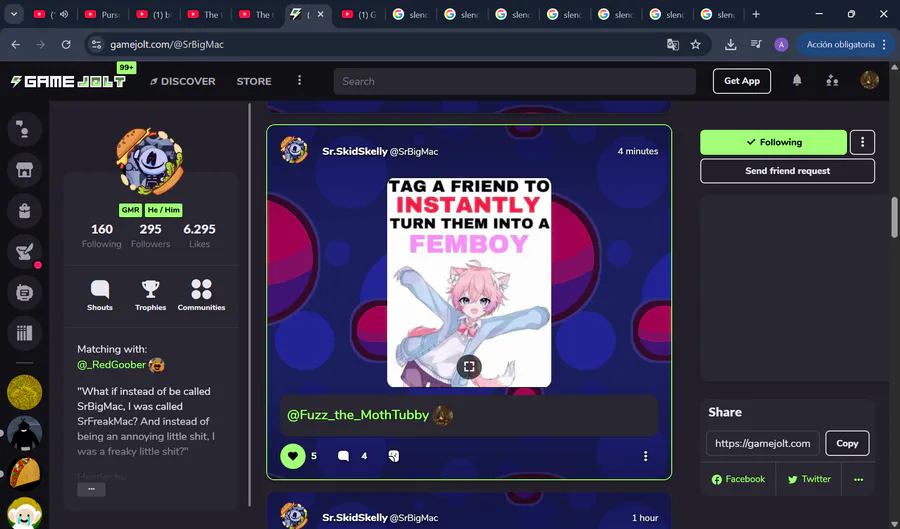Toggle the Following button
This screenshot has width=900, height=529.
773,142
